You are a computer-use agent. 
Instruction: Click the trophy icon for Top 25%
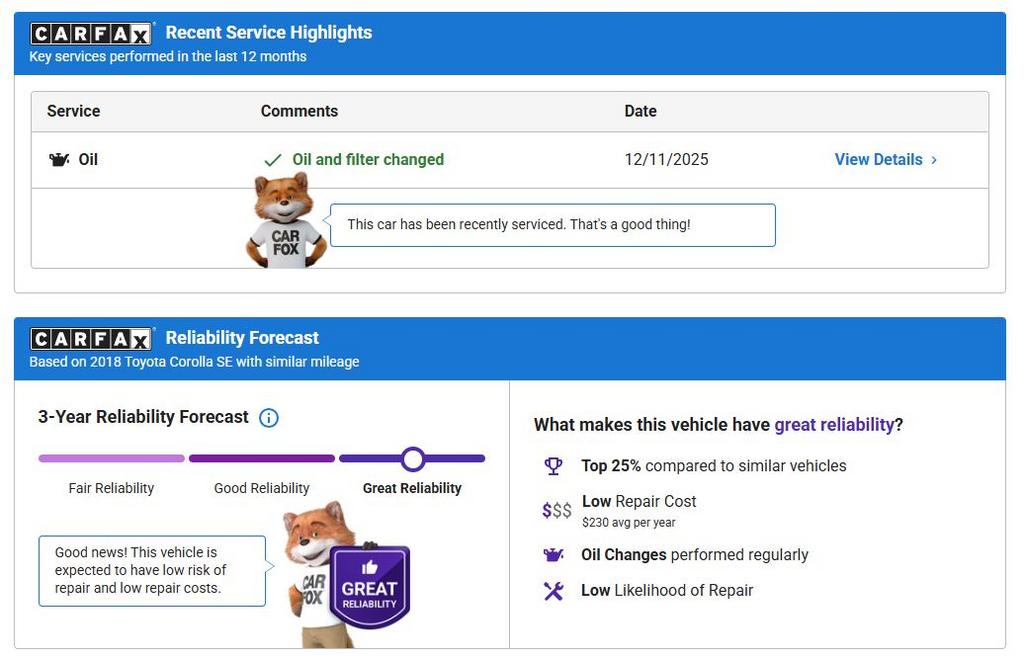click(553, 466)
